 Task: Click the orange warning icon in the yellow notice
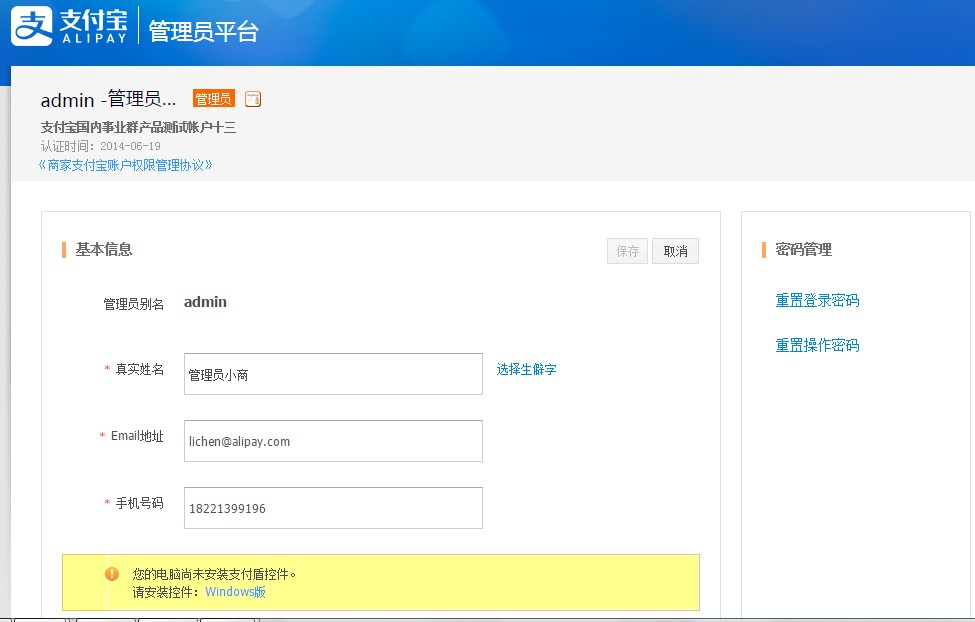[x=112, y=574]
